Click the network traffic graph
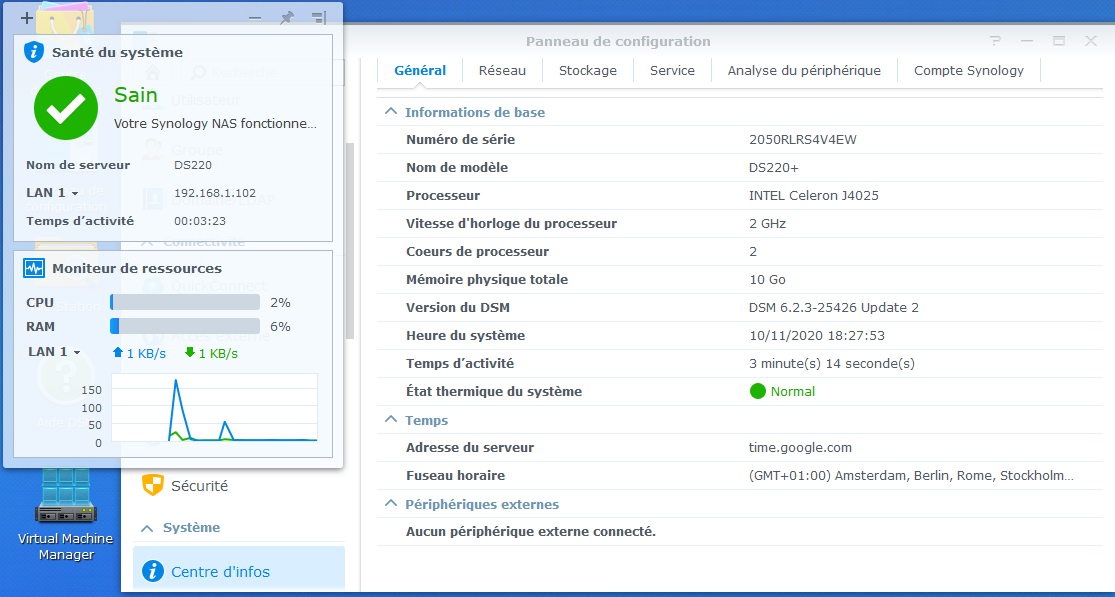This screenshot has width=1115, height=597. point(214,408)
